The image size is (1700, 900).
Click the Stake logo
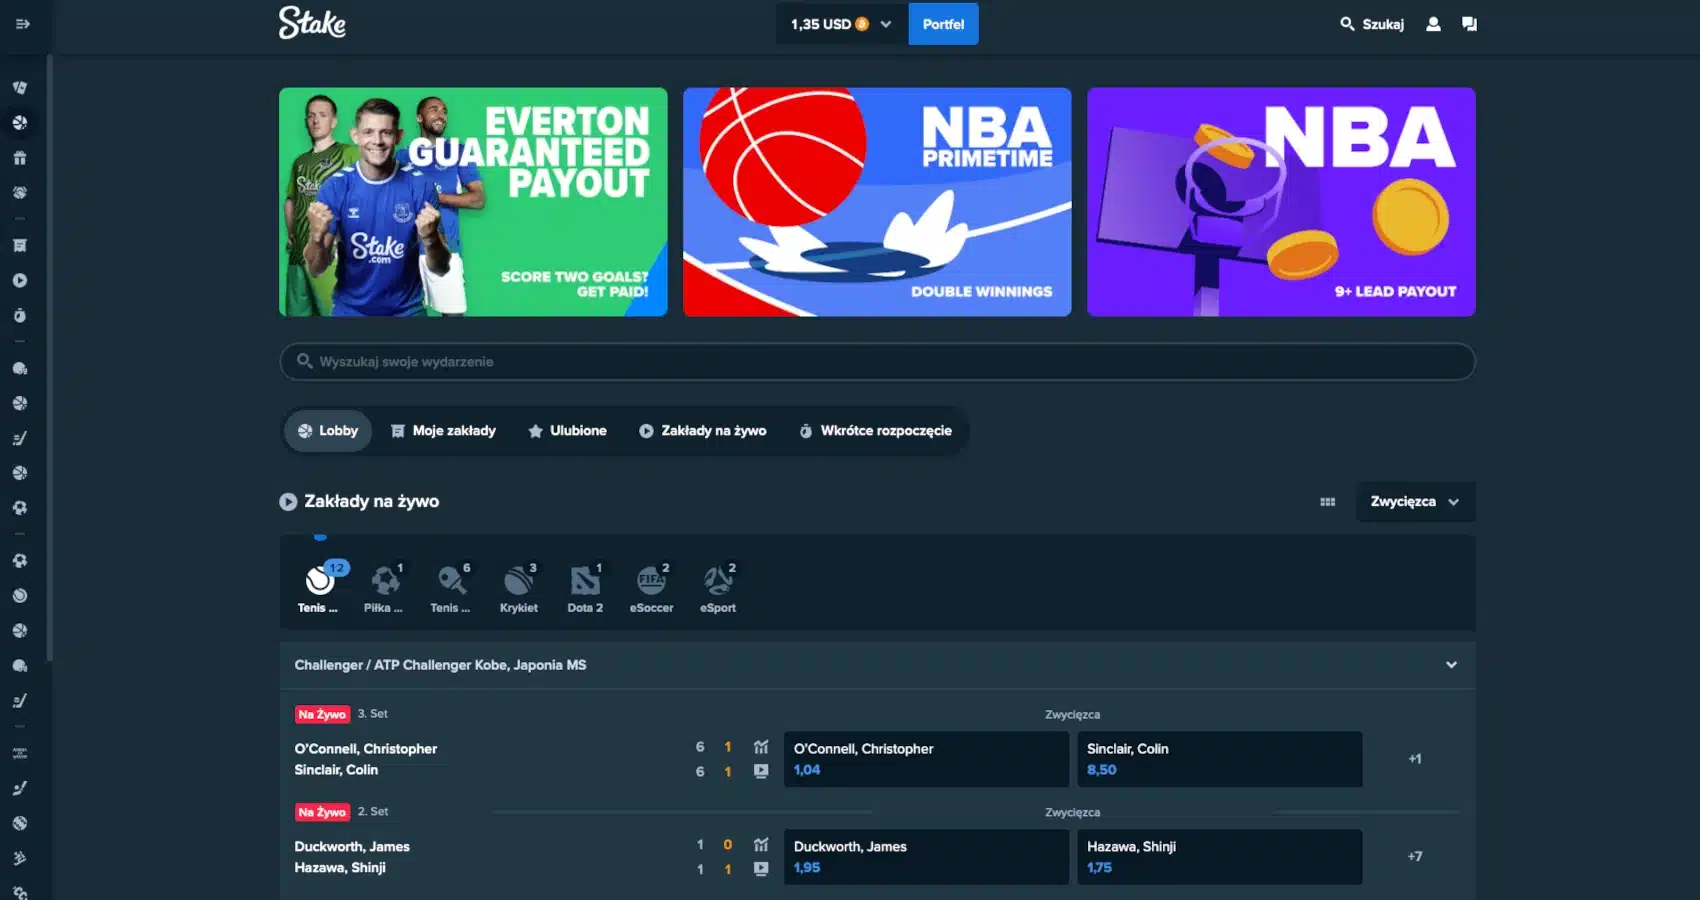tap(312, 23)
